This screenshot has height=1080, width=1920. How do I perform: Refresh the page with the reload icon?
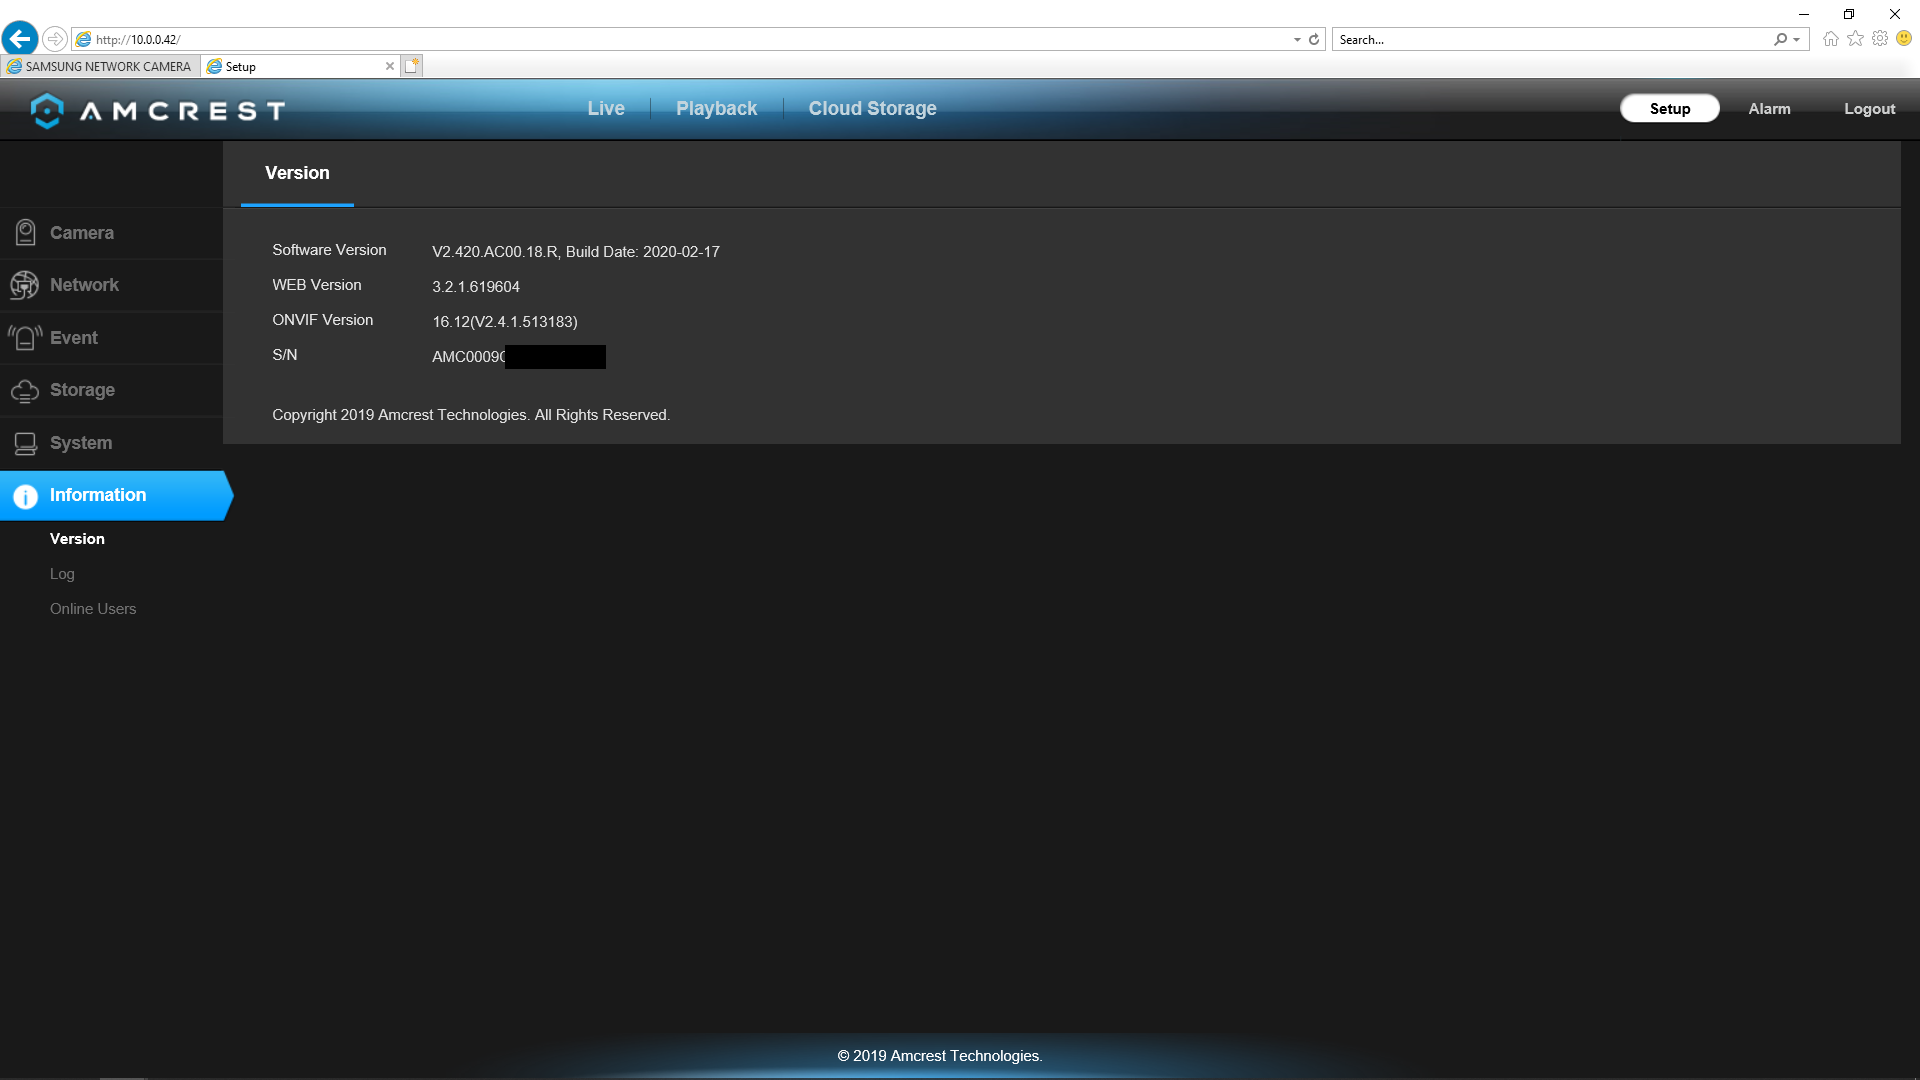click(1314, 40)
